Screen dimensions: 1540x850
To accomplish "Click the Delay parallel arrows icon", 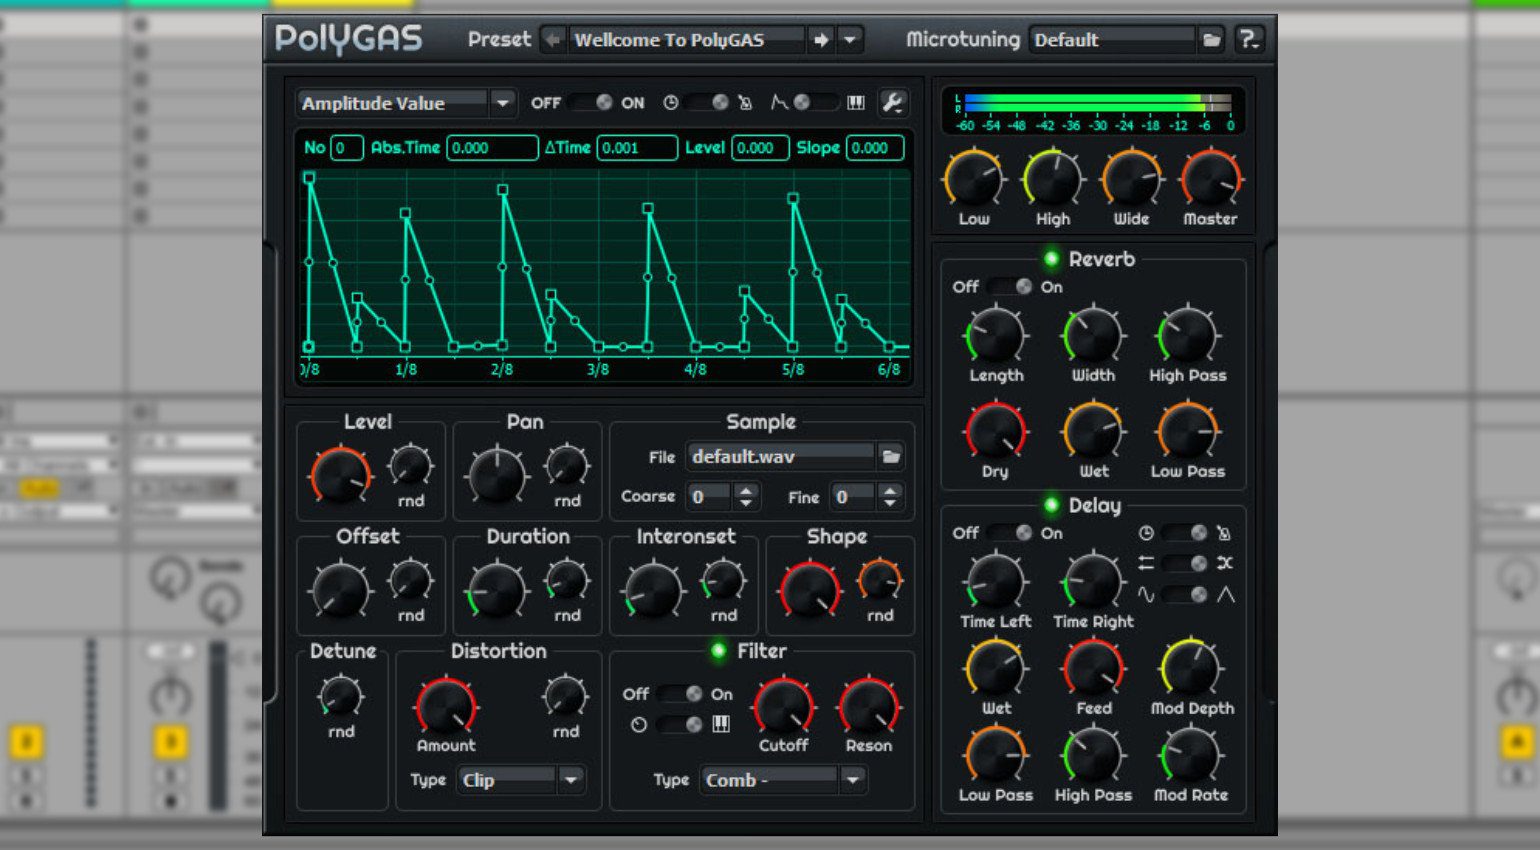I will [x=1146, y=563].
